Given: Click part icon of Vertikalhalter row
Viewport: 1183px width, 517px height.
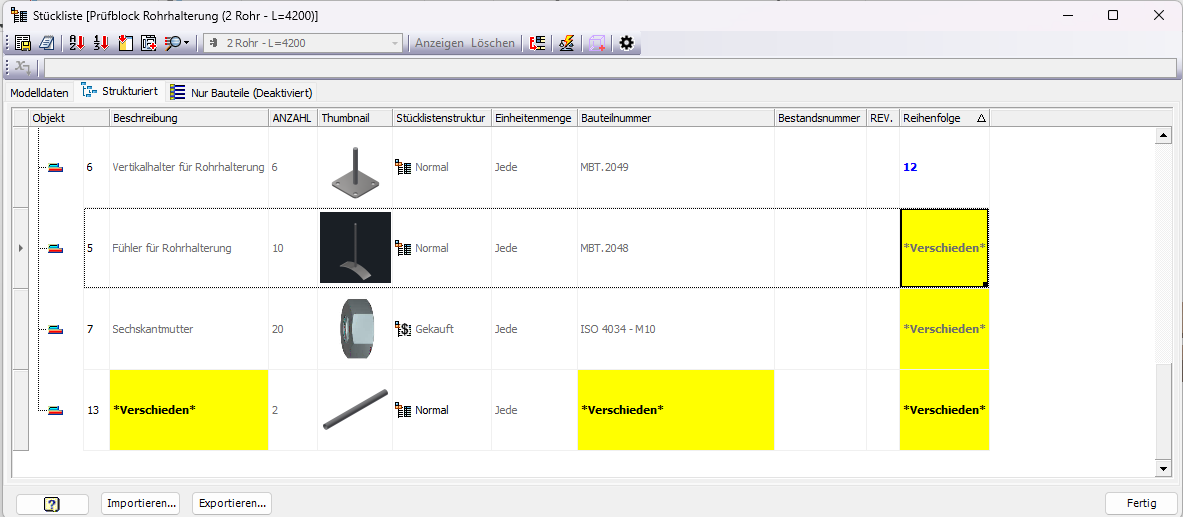Looking at the screenshot, I should (55, 168).
